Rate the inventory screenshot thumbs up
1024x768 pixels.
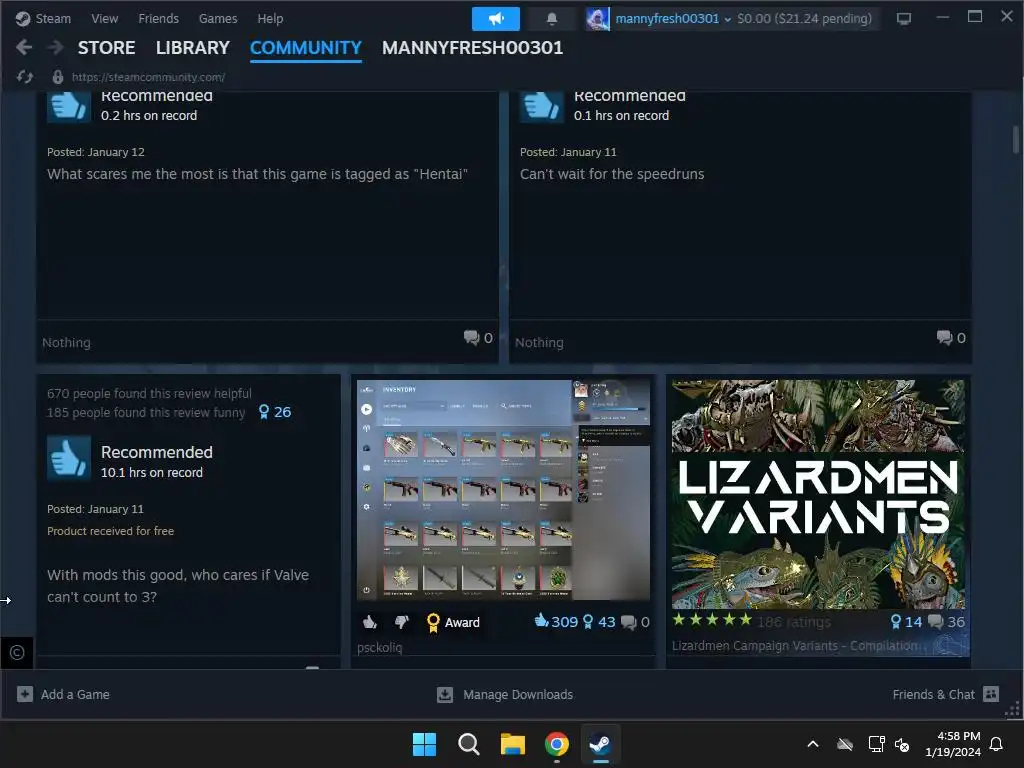point(370,622)
